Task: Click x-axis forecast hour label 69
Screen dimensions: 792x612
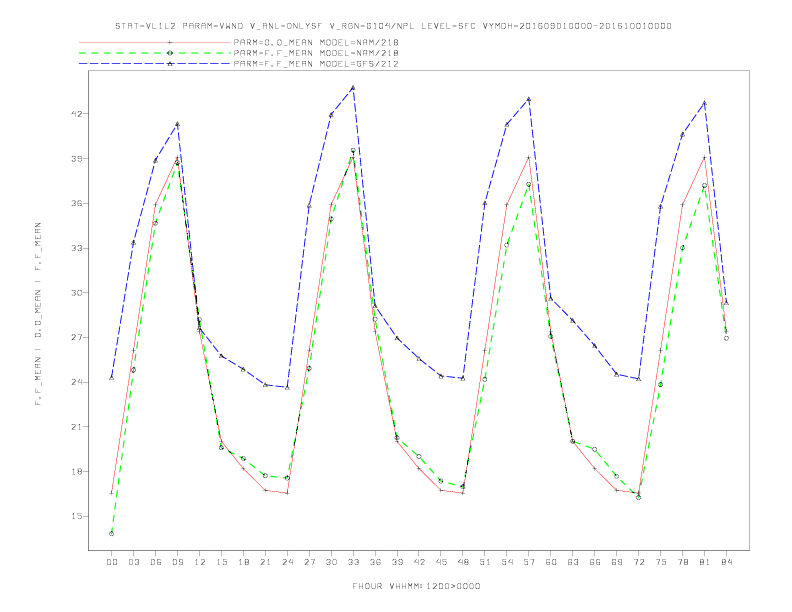Action: [x=617, y=562]
